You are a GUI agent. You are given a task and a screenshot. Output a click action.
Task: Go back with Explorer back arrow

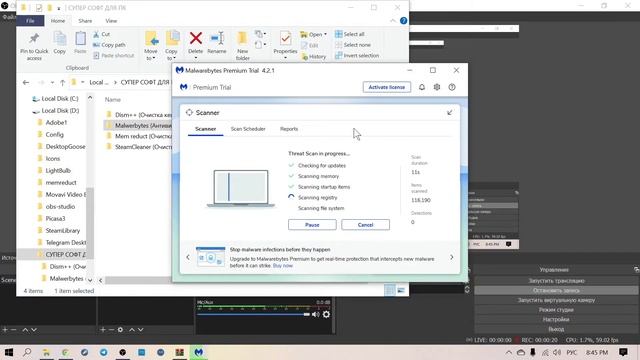click(26, 82)
